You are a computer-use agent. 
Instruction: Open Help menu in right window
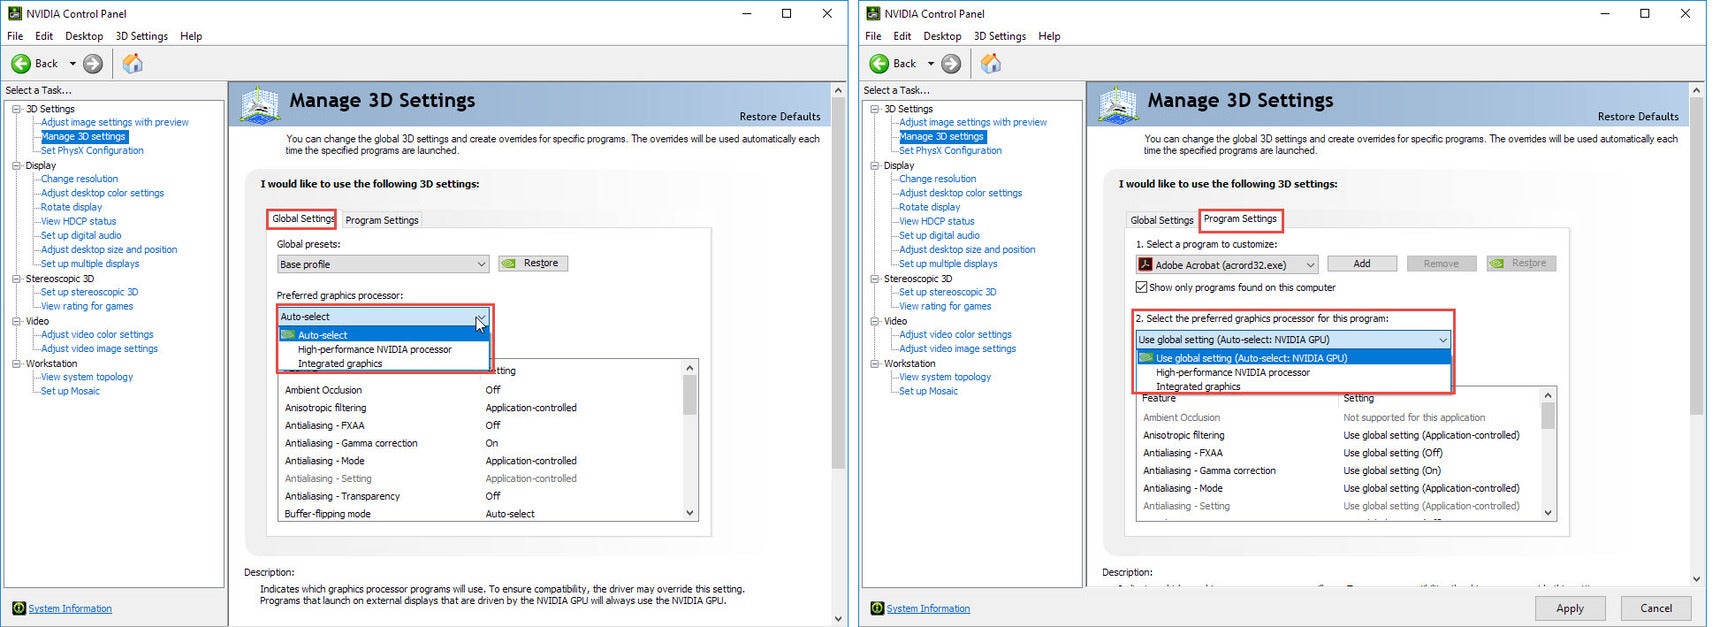(x=1049, y=36)
